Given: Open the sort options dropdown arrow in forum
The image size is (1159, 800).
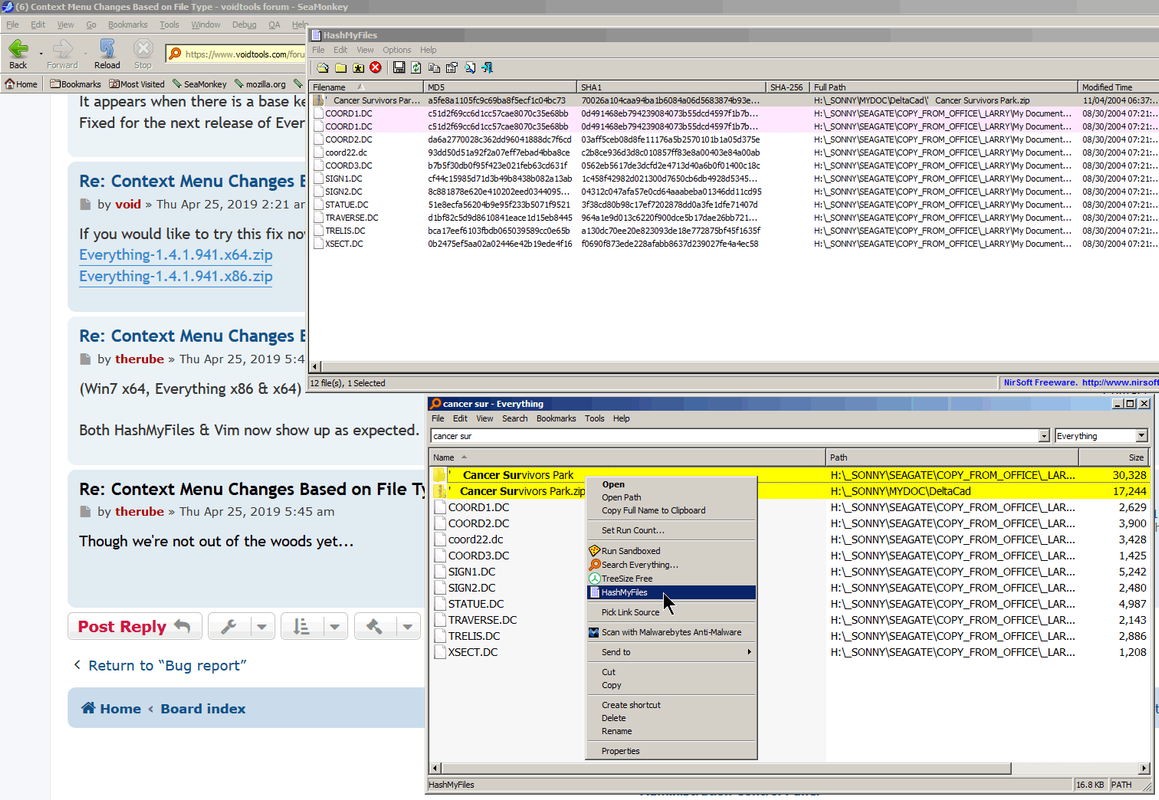Looking at the screenshot, I should coord(335,627).
